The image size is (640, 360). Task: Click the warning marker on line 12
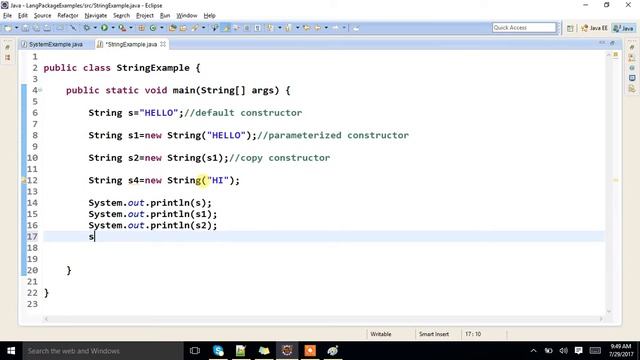(x=24, y=180)
